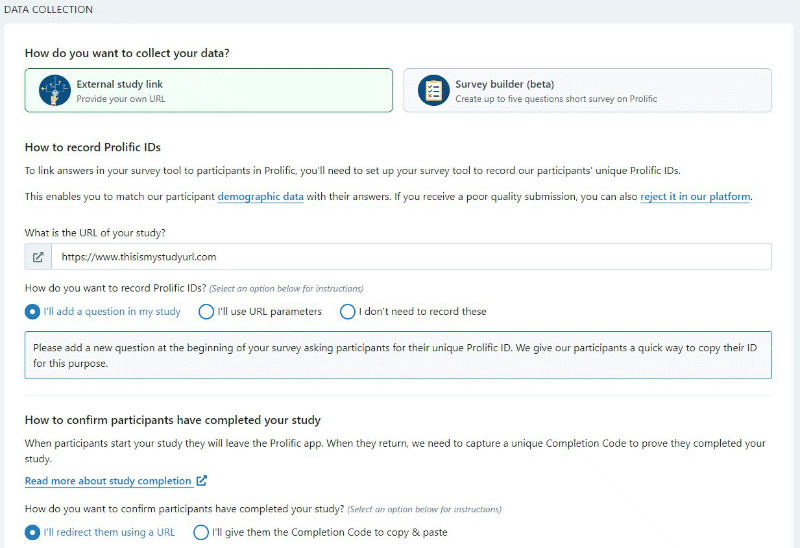Click the confirm participants completed study heading
The image size is (800, 548).
tap(172, 420)
